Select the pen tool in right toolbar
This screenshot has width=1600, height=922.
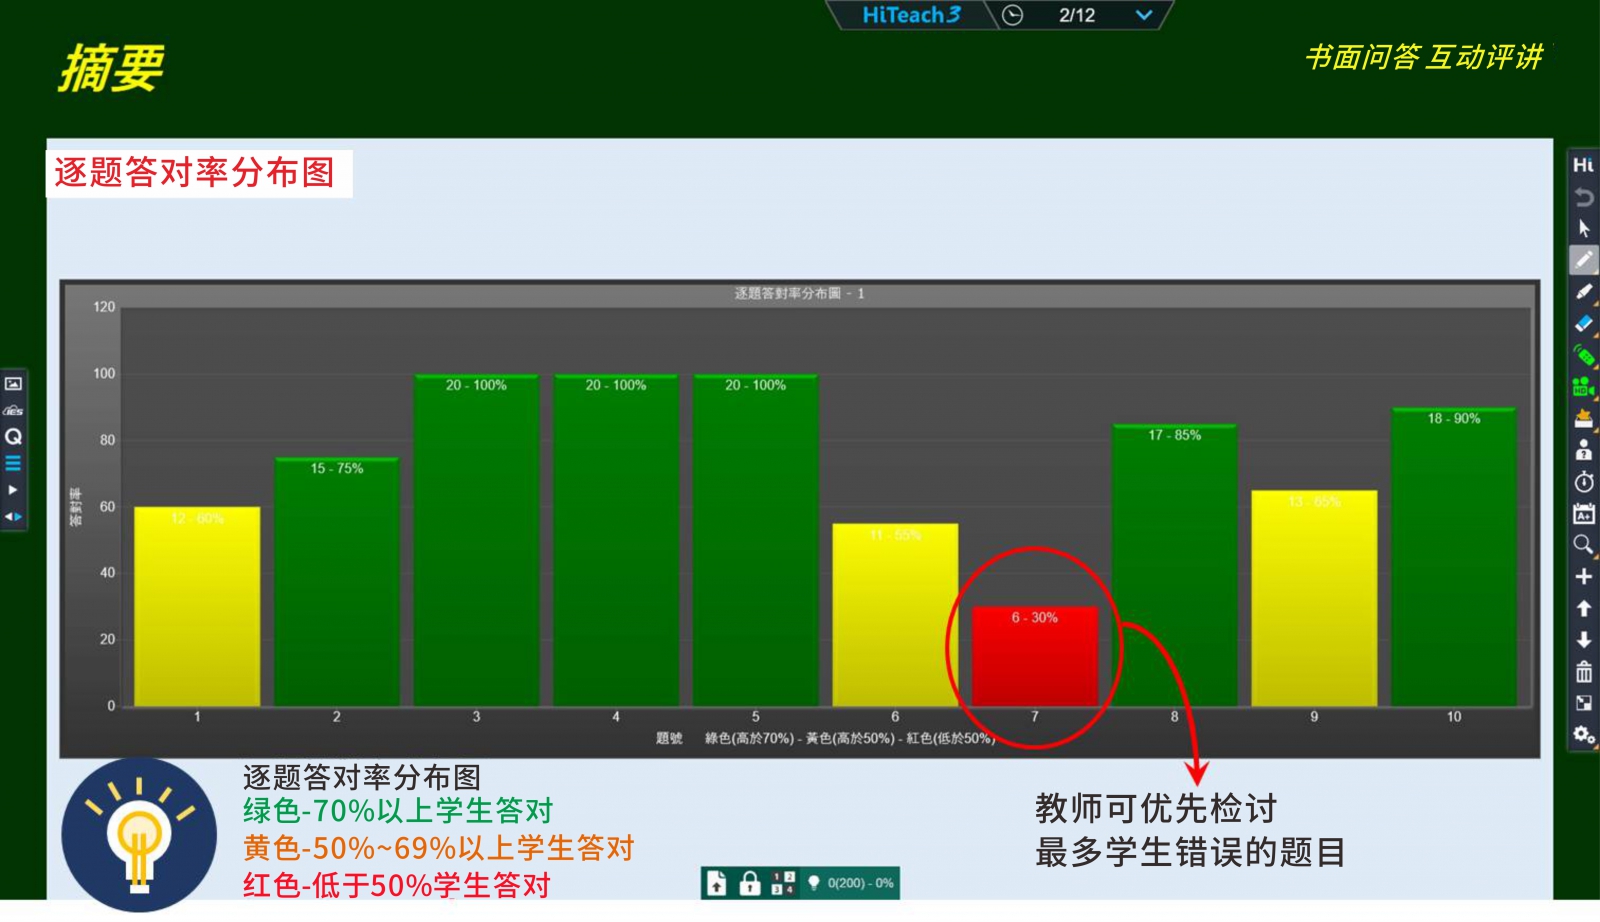coord(1583,260)
